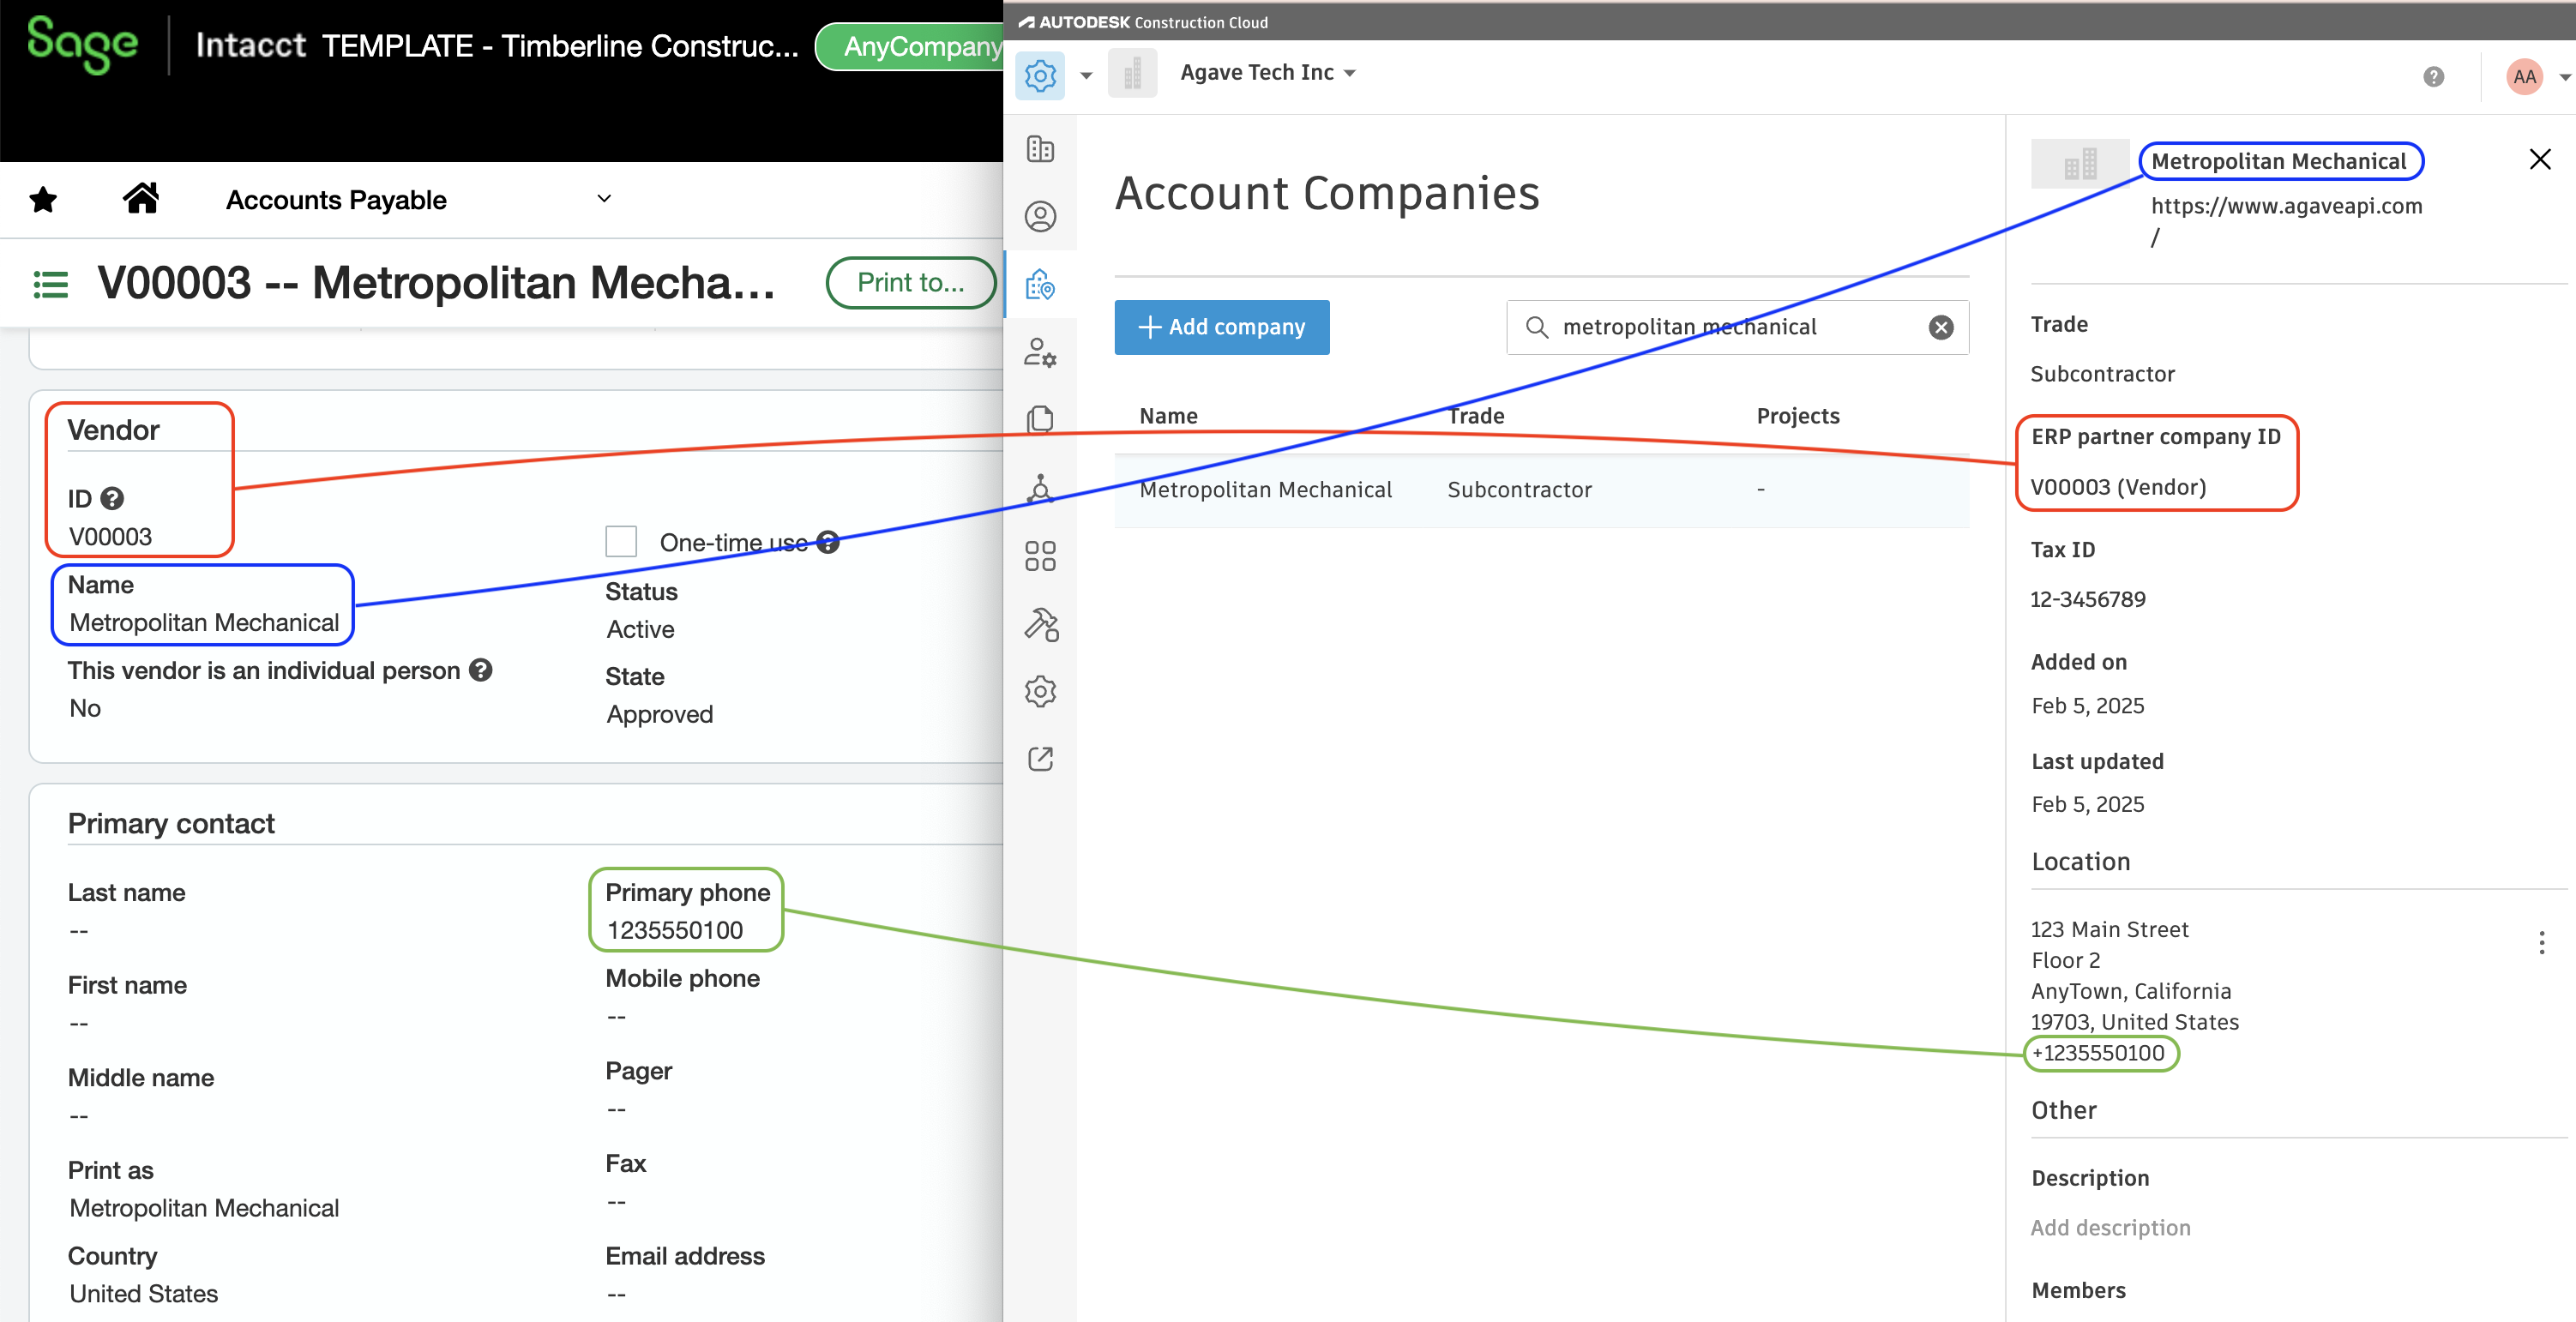Click Metropolitan Mechanical name in details panel
Image resolution: width=2576 pixels, height=1322 pixels.
pos(2278,161)
